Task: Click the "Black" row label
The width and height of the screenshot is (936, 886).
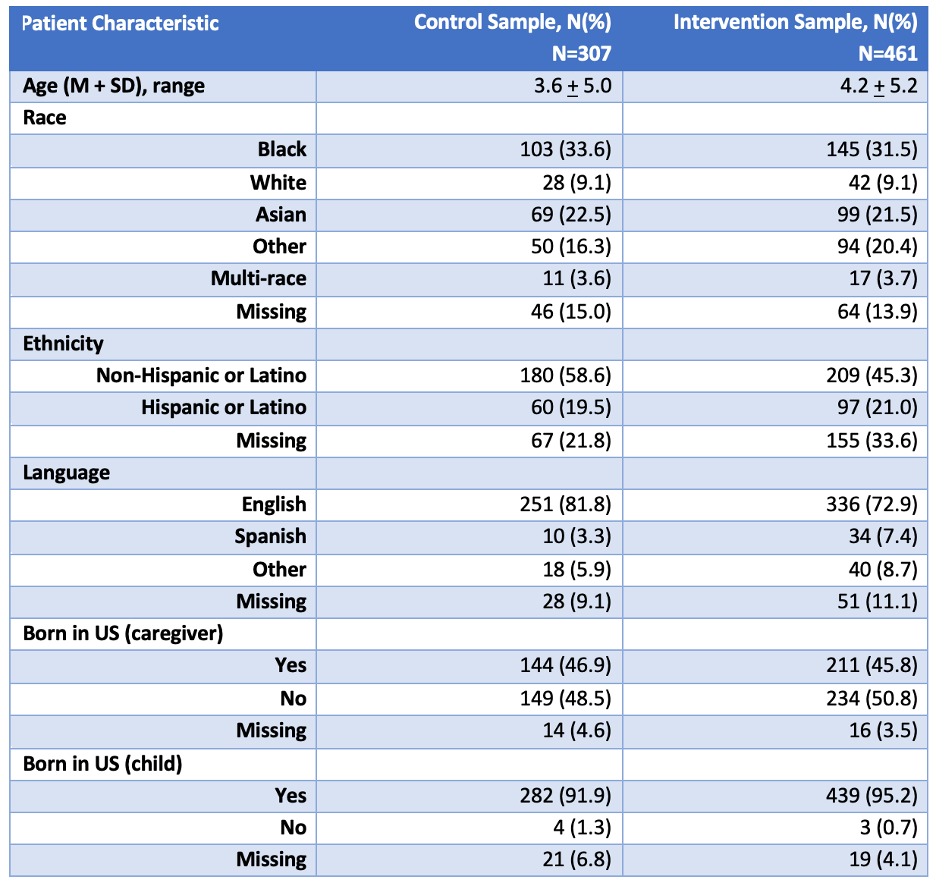Action: click(282, 149)
